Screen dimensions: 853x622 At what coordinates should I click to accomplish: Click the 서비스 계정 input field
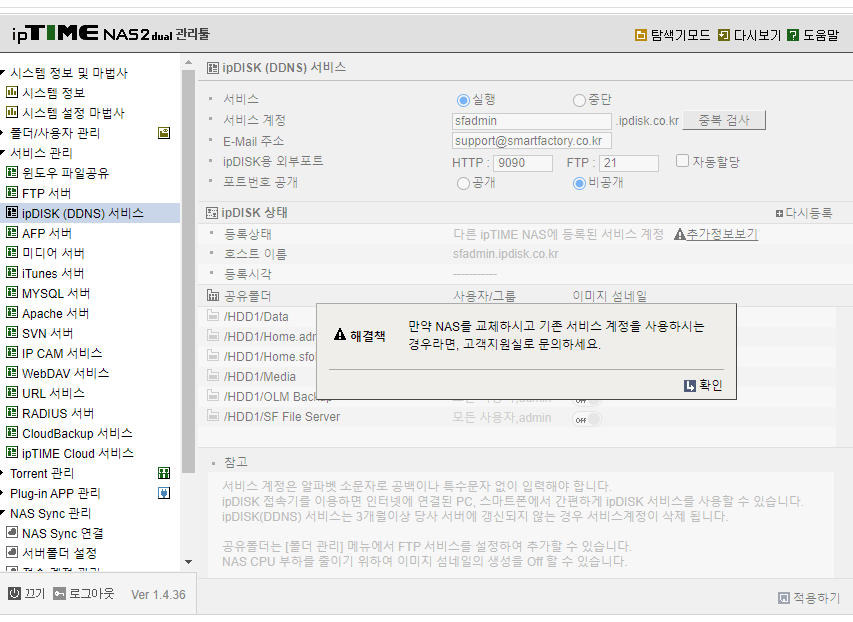[531, 121]
